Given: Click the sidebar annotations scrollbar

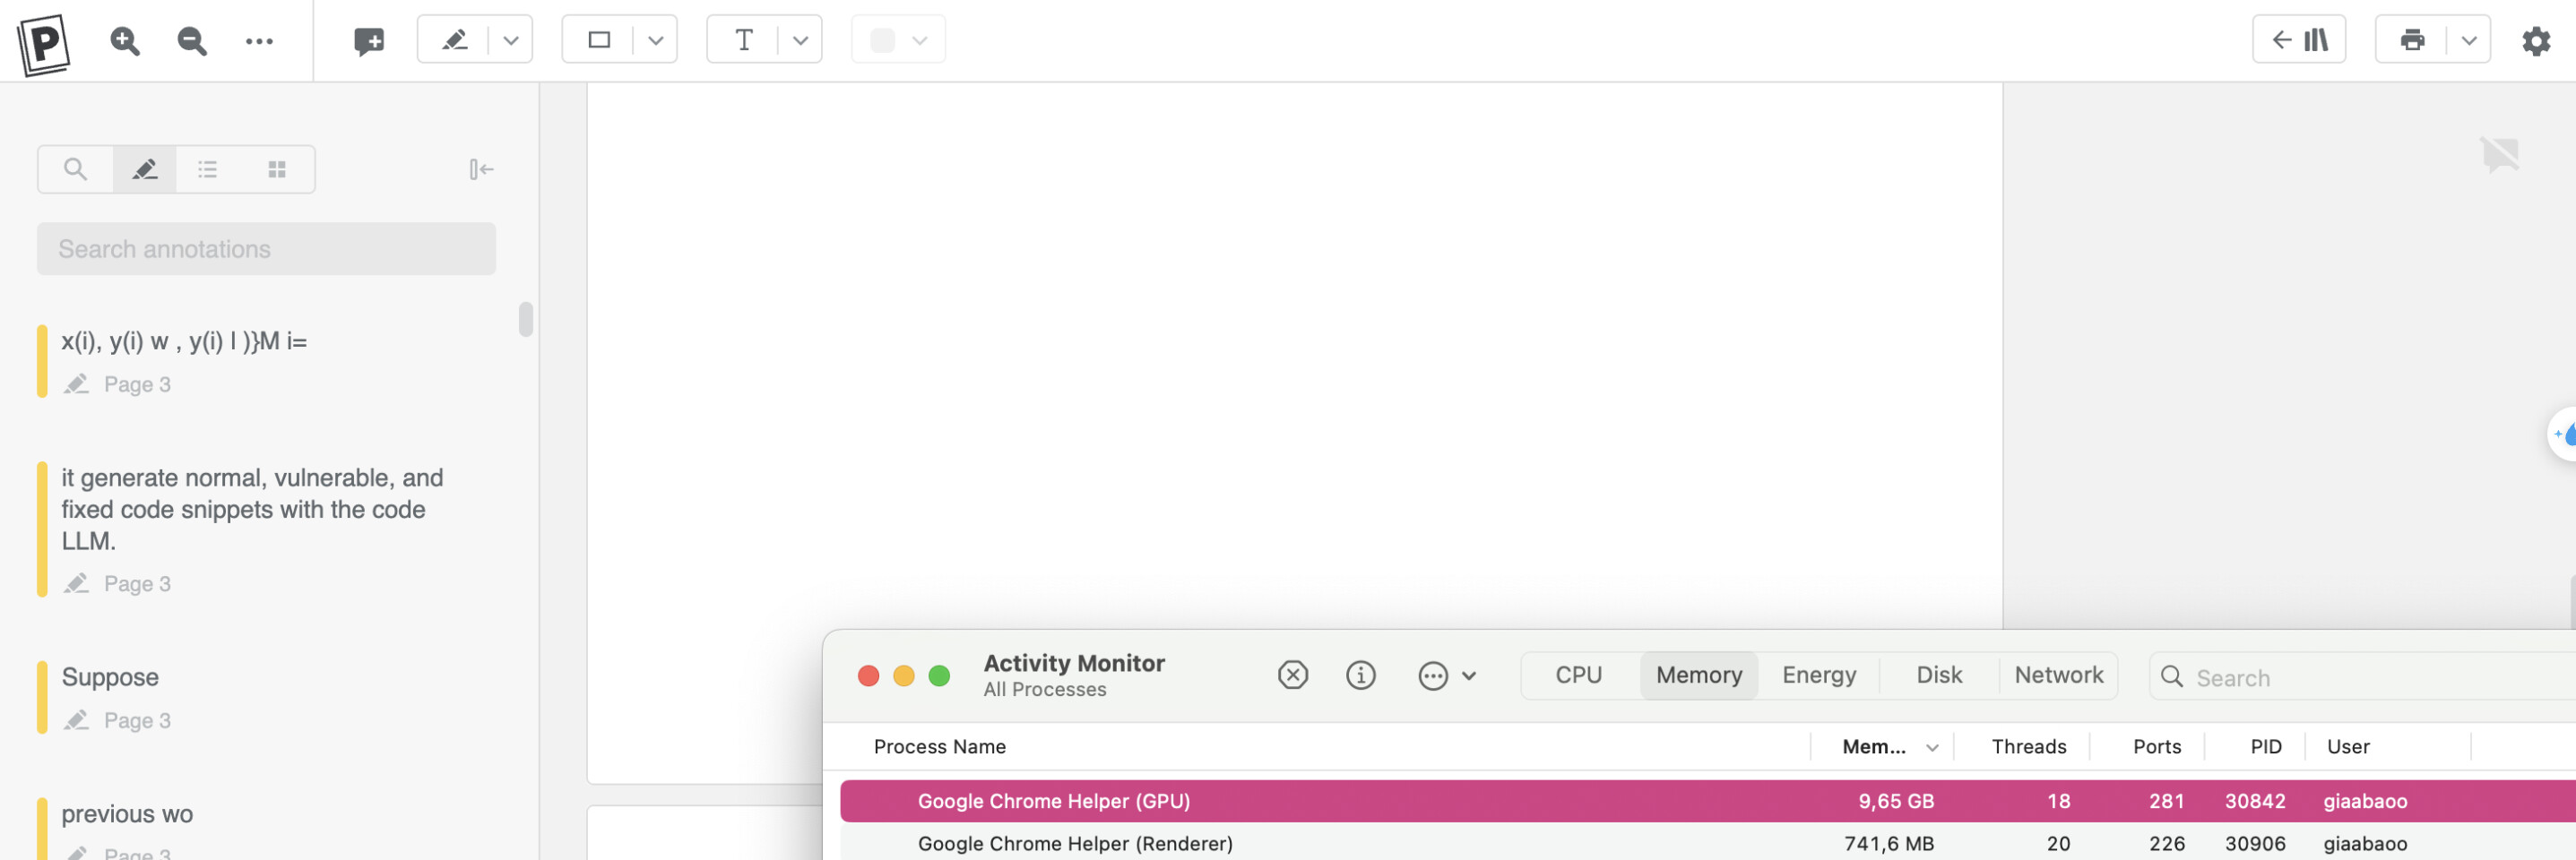Looking at the screenshot, I should click(526, 320).
